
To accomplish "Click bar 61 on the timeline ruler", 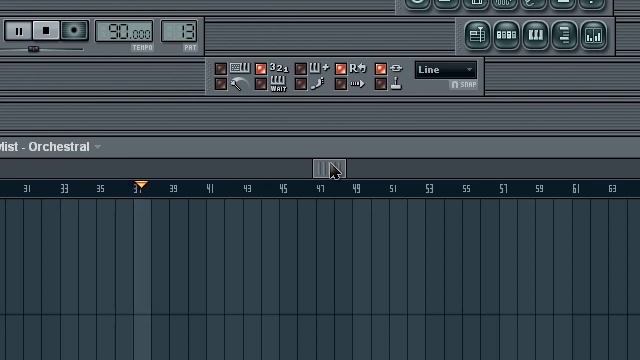I will (x=576, y=189).
